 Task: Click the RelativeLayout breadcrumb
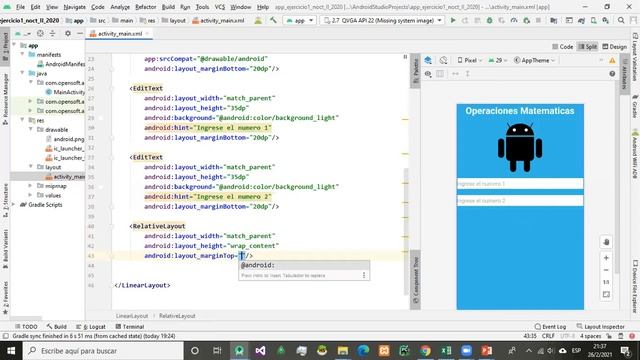coord(177,316)
